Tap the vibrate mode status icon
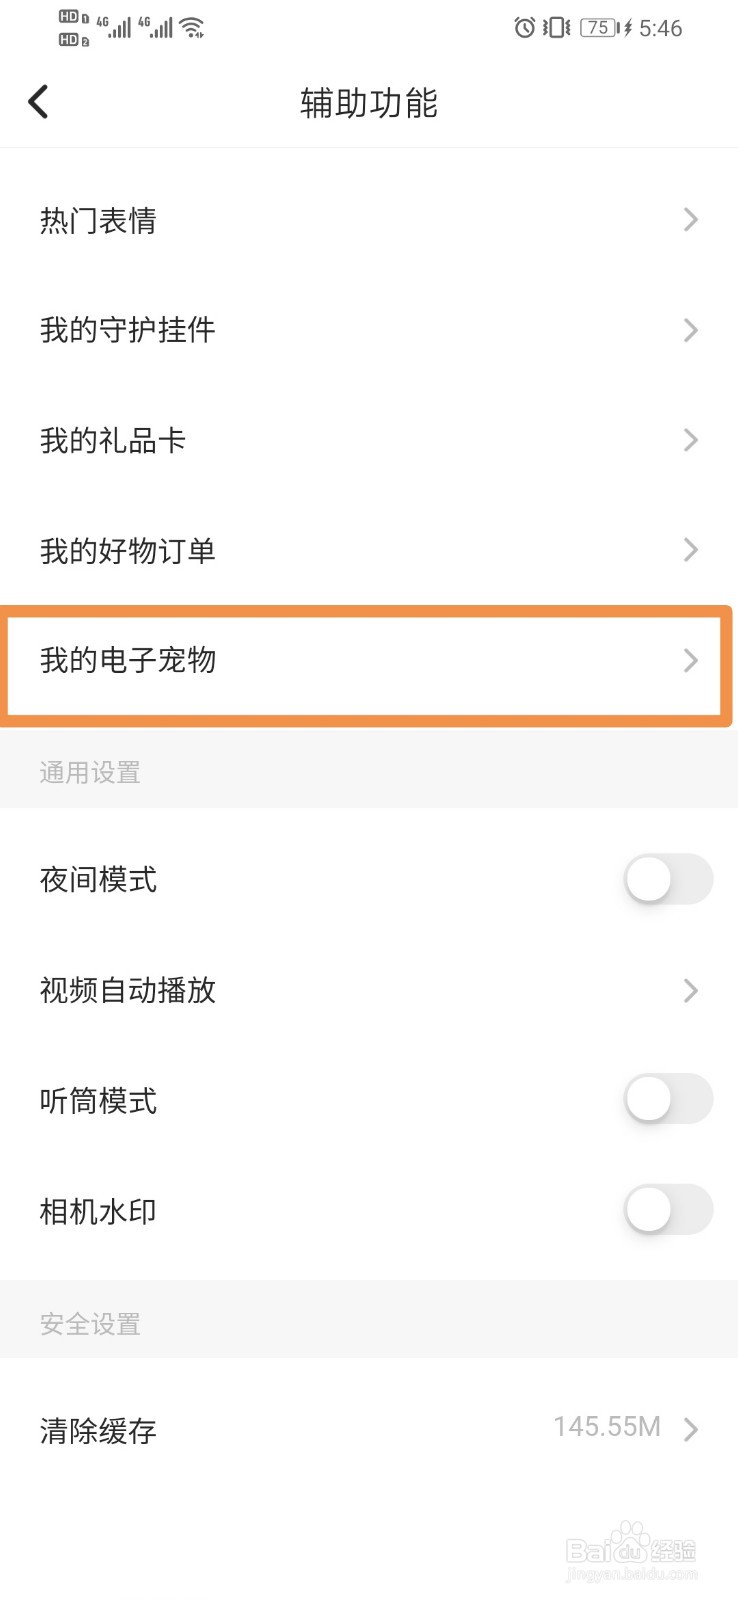This screenshot has width=738, height=1600. pyautogui.click(x=556, y=28)
